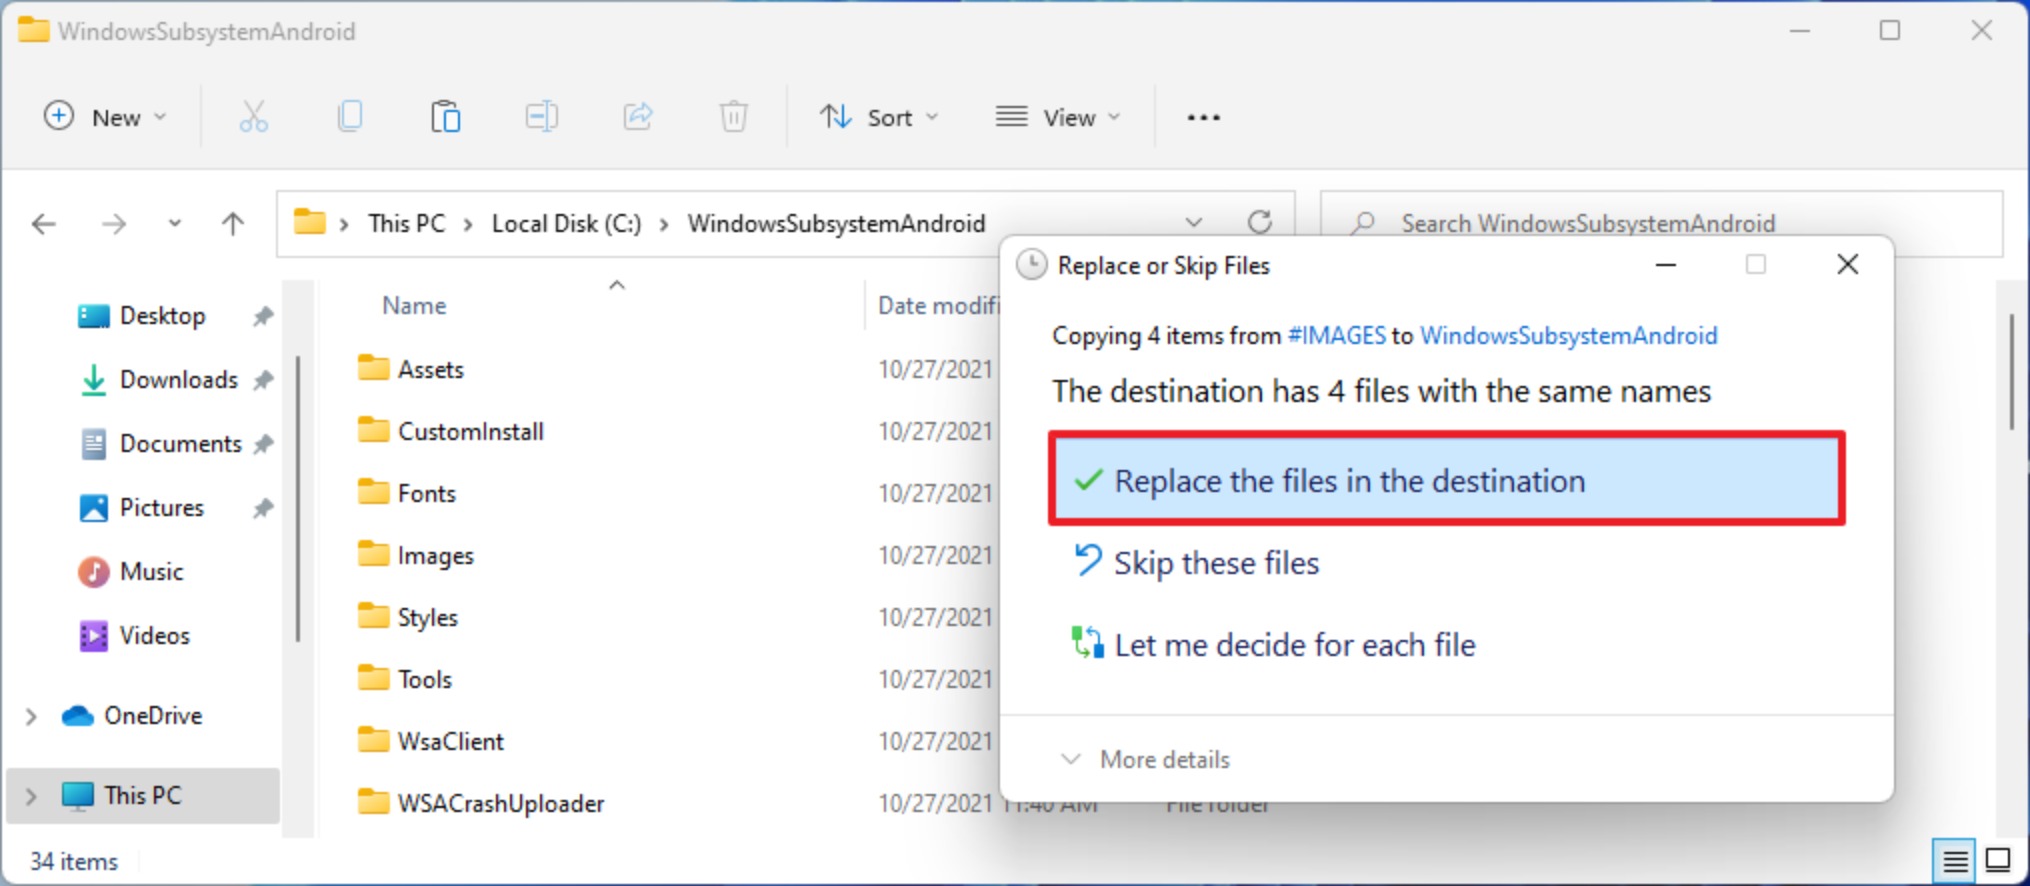Click the pin icon next to Downloads
Image resolution: width=2030 pixels, height=886 pixels.
[263, 381]
